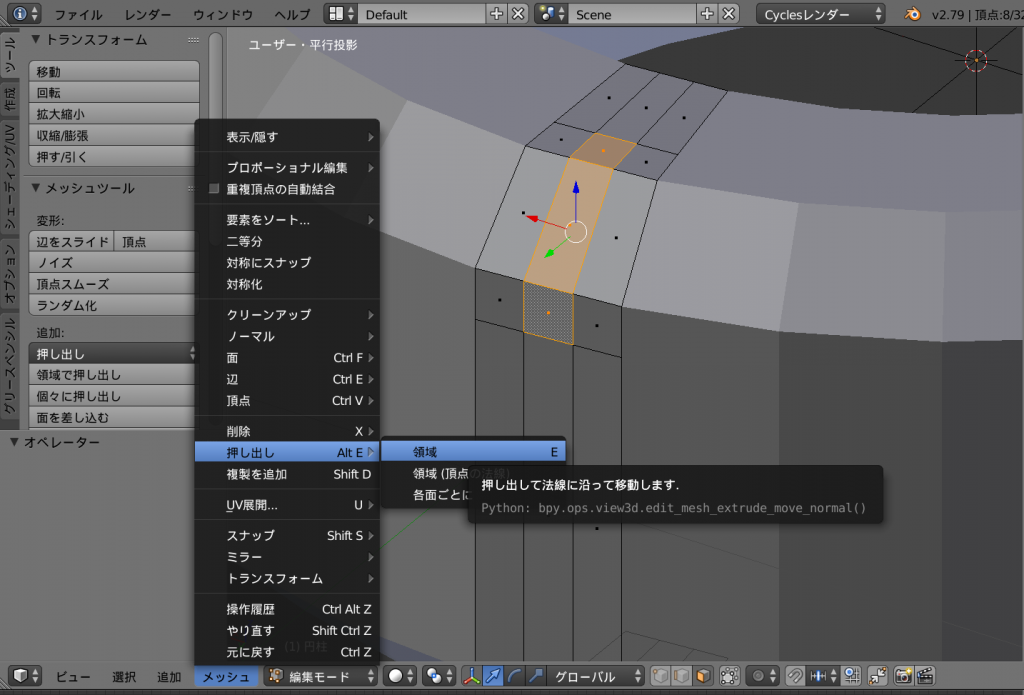Viewport: 1024px width, 695px height.
Task: Open the Cyclesレンダー engine dropdown
Action: pos(821,15)
